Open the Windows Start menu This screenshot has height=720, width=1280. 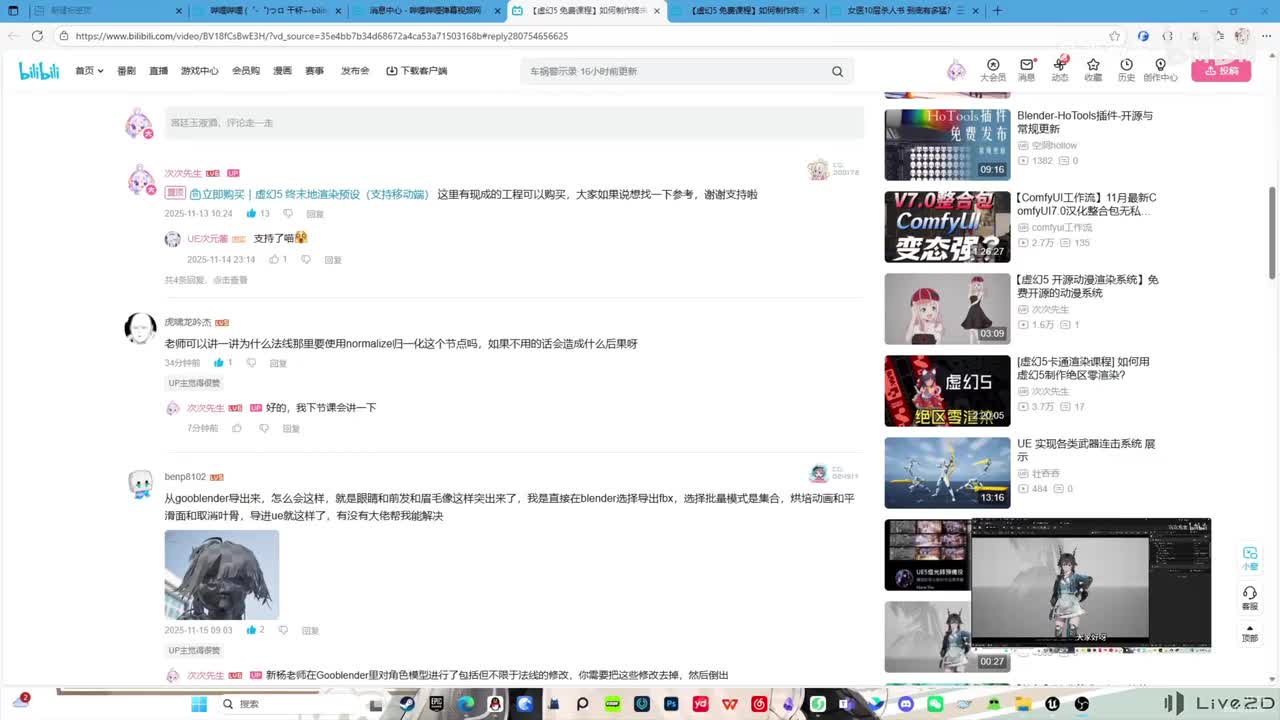(x=199, y=704)
